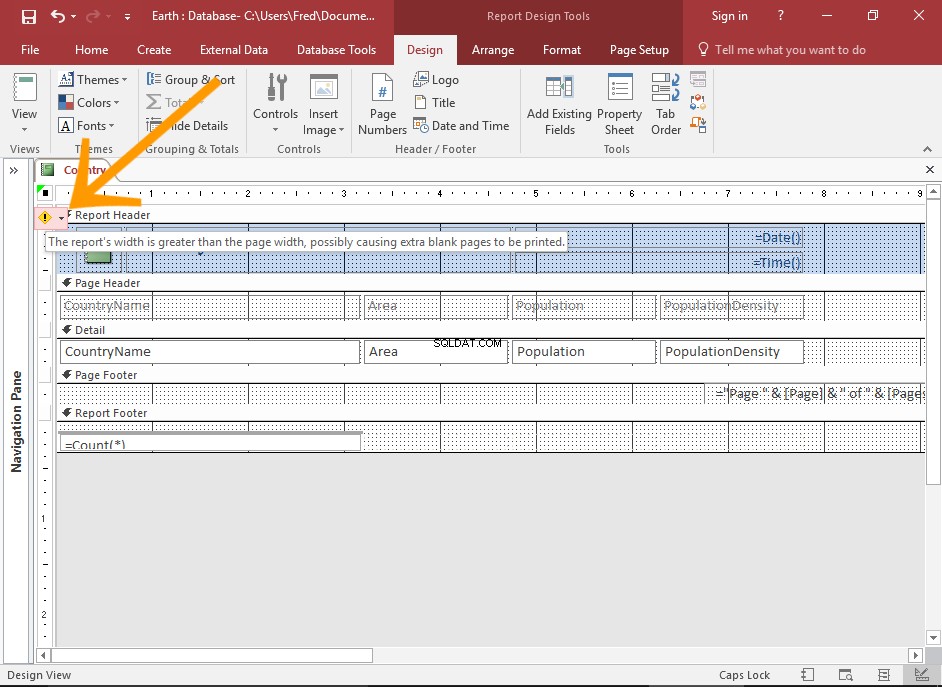
Task: Insert Page Numbers
Action: pyautogui.click(x=382, y=103)
